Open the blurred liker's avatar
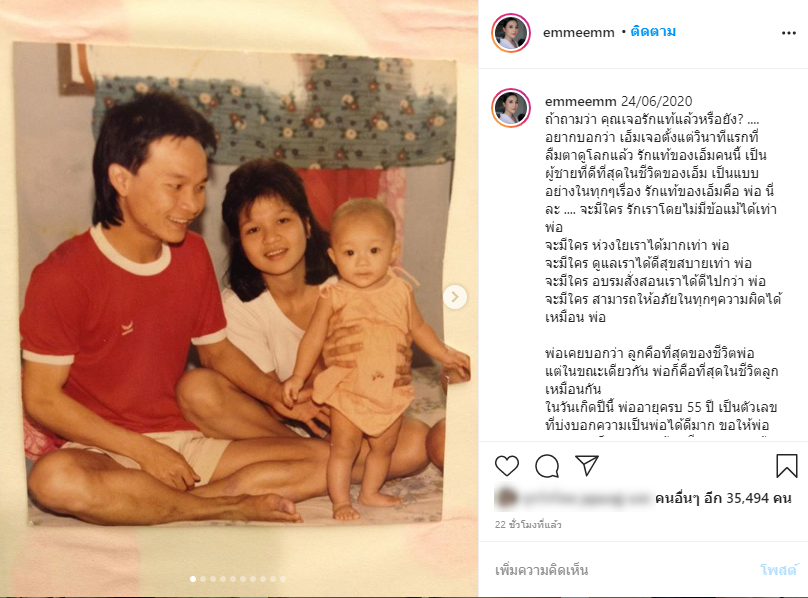This screenshot has height=598, width=808. 506,498
